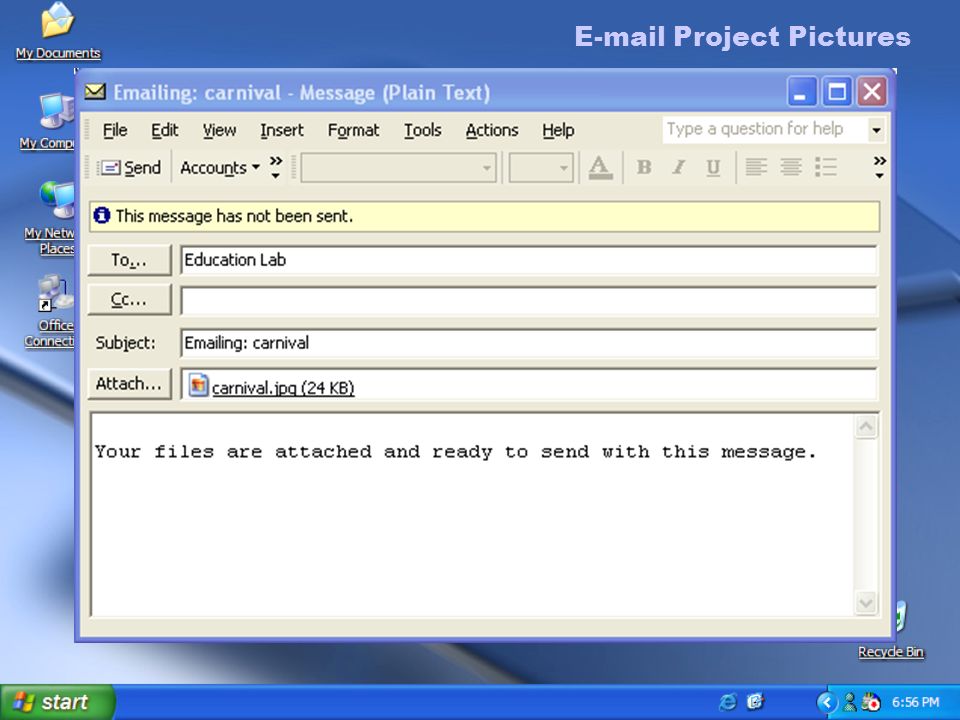Viewport: 960px width, 720px height.
Task: Open the Format menu
Action: 353,130
